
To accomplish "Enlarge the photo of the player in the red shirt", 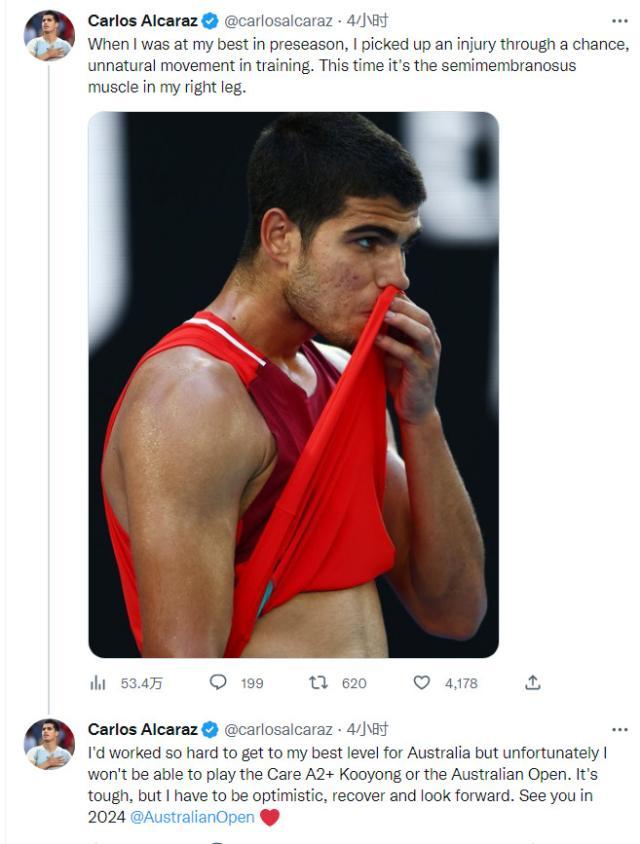I will (293, 385).
